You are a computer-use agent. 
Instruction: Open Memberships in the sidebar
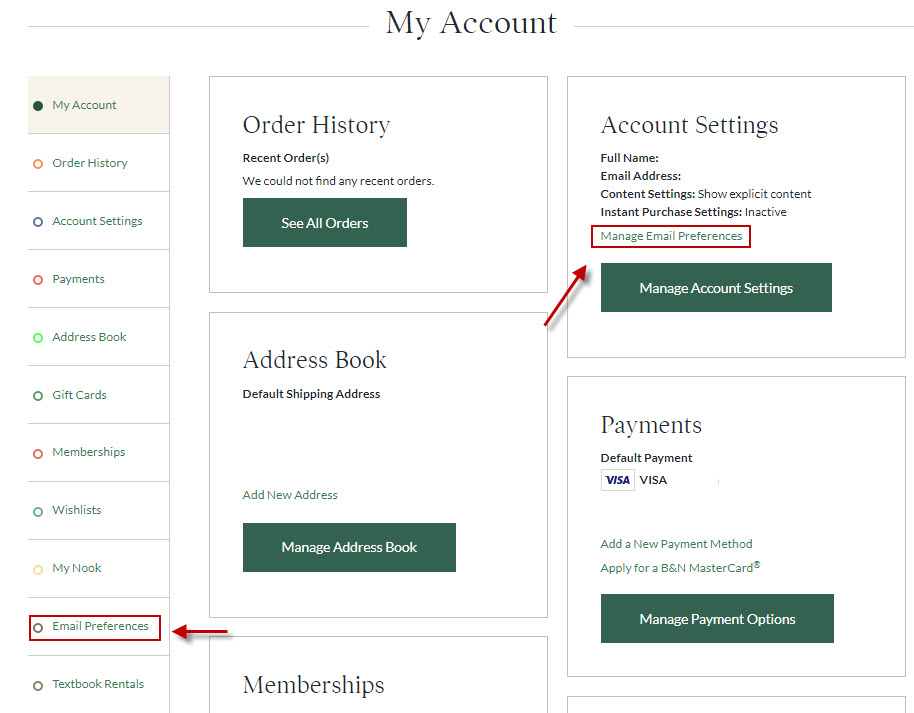(89, 452)
